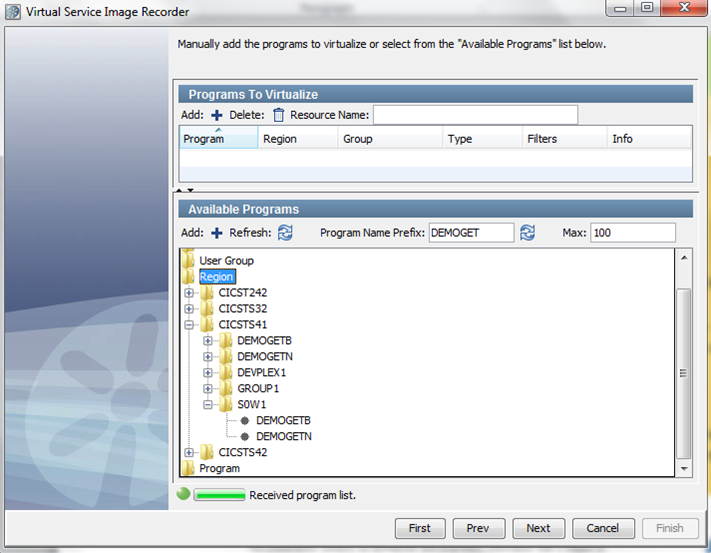The image size is (711, 553).
Task: Click the CICST242 folder icon
Action: pyautogui.click(x=207, y=292)
